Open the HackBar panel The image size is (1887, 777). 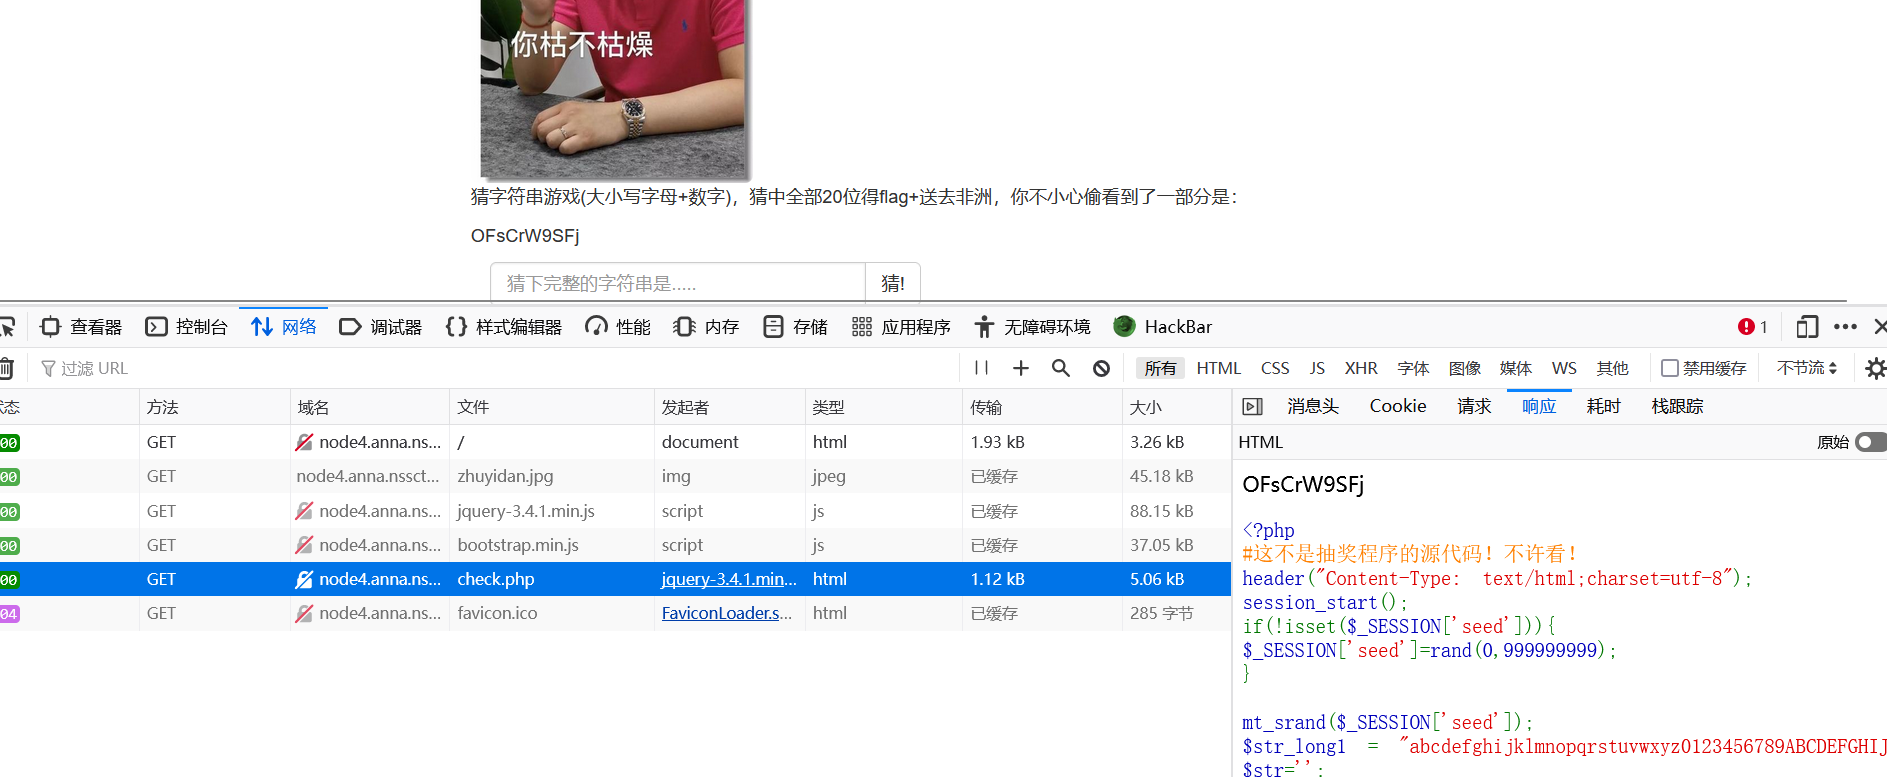point(1163,327)
